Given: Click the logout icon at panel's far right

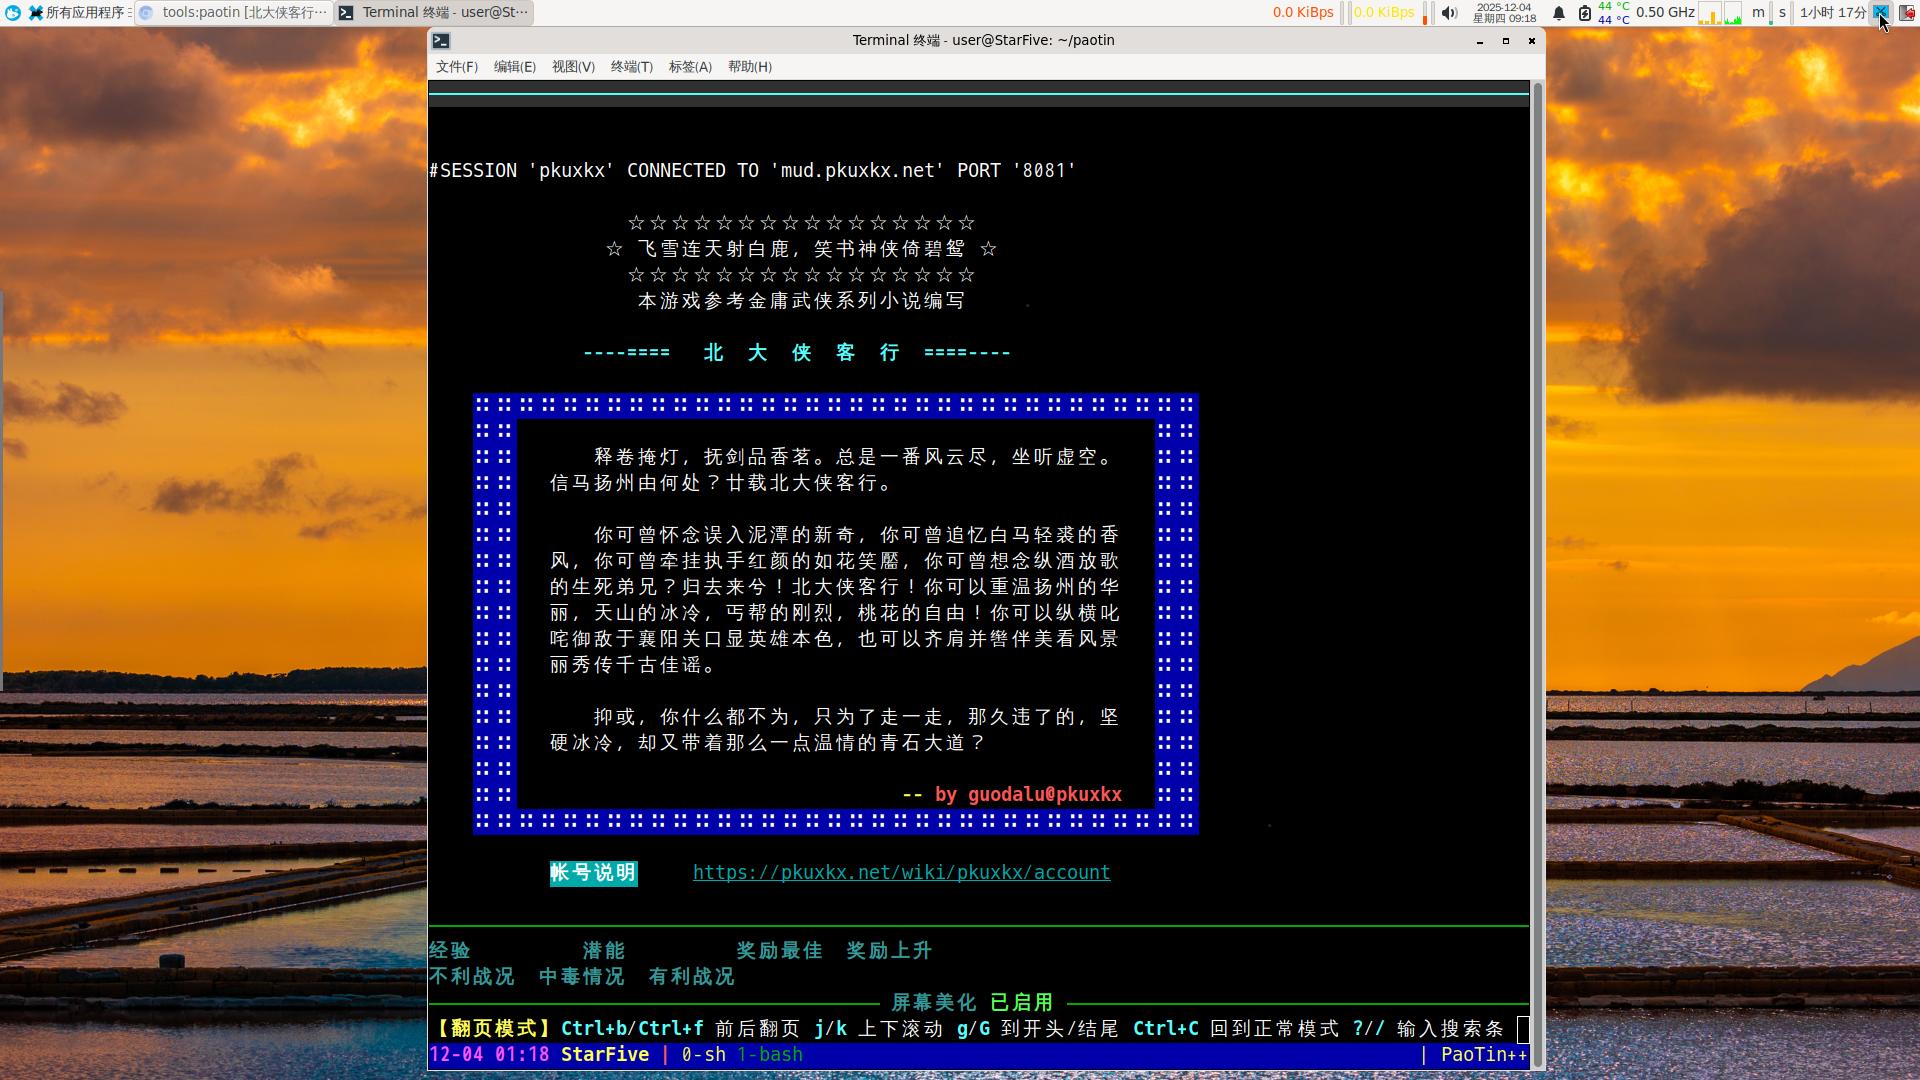Looking at the screenshot, I should click(x=1907, y=13).
